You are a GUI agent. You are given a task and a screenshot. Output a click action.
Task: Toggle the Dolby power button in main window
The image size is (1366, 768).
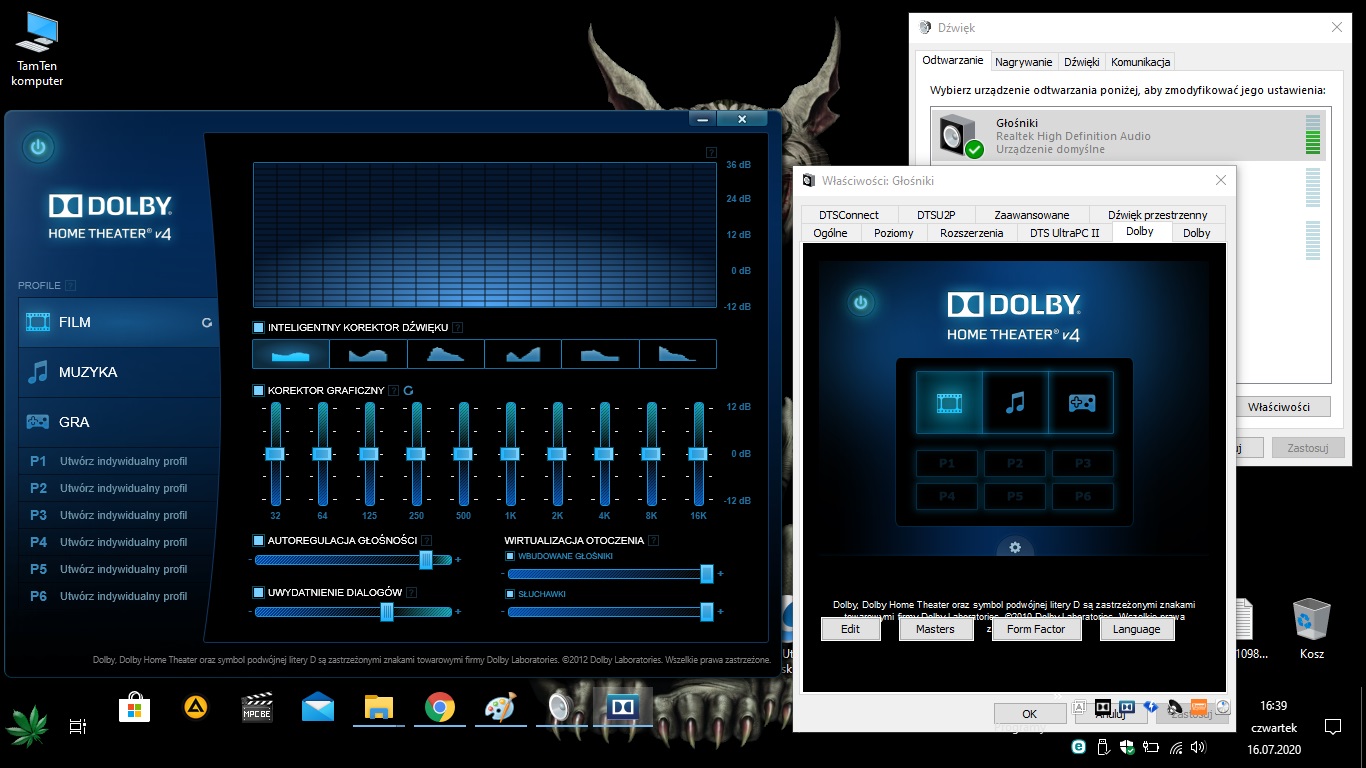pyautogui.click(x=38, y=147)
